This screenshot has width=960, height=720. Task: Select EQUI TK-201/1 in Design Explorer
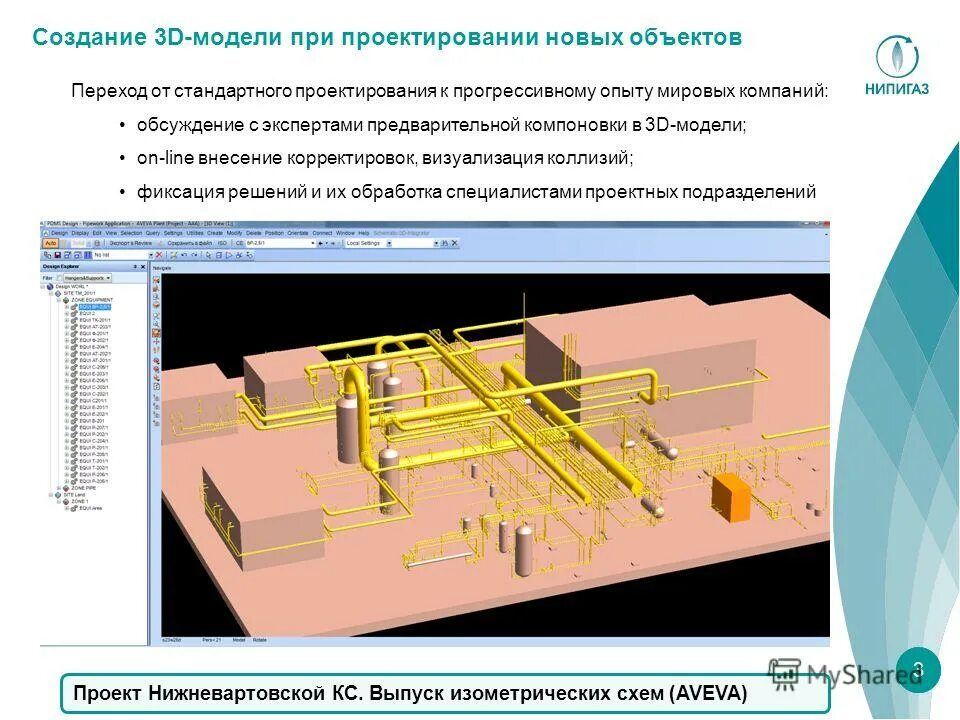(x=88, y=319)
